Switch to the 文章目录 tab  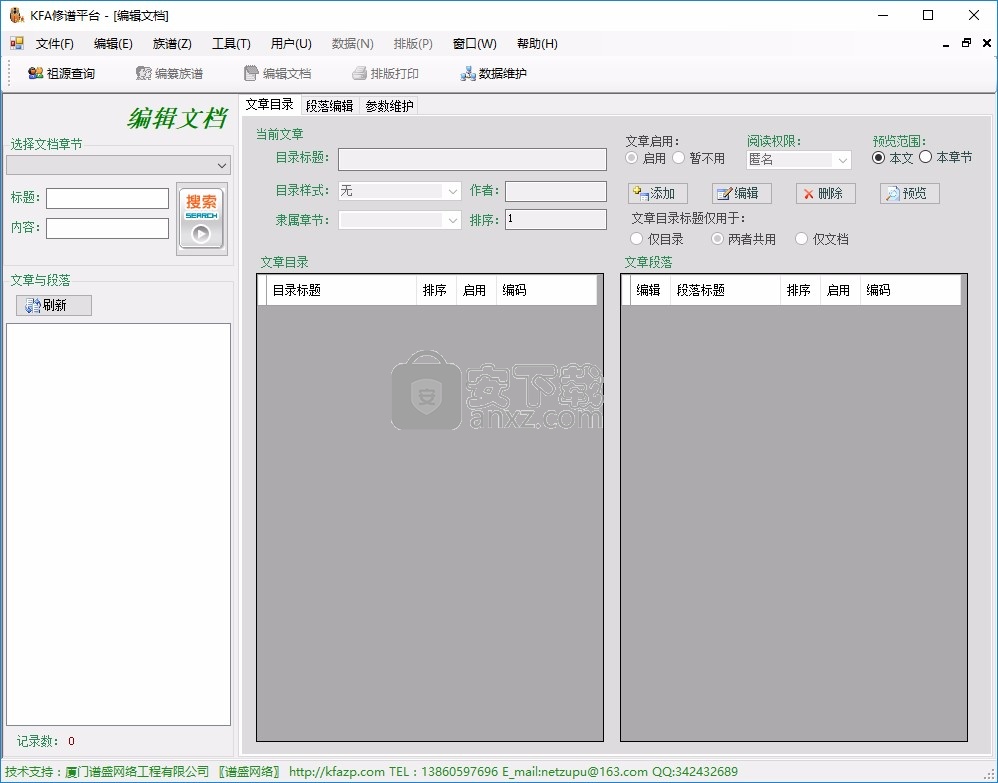coord(270,104)
